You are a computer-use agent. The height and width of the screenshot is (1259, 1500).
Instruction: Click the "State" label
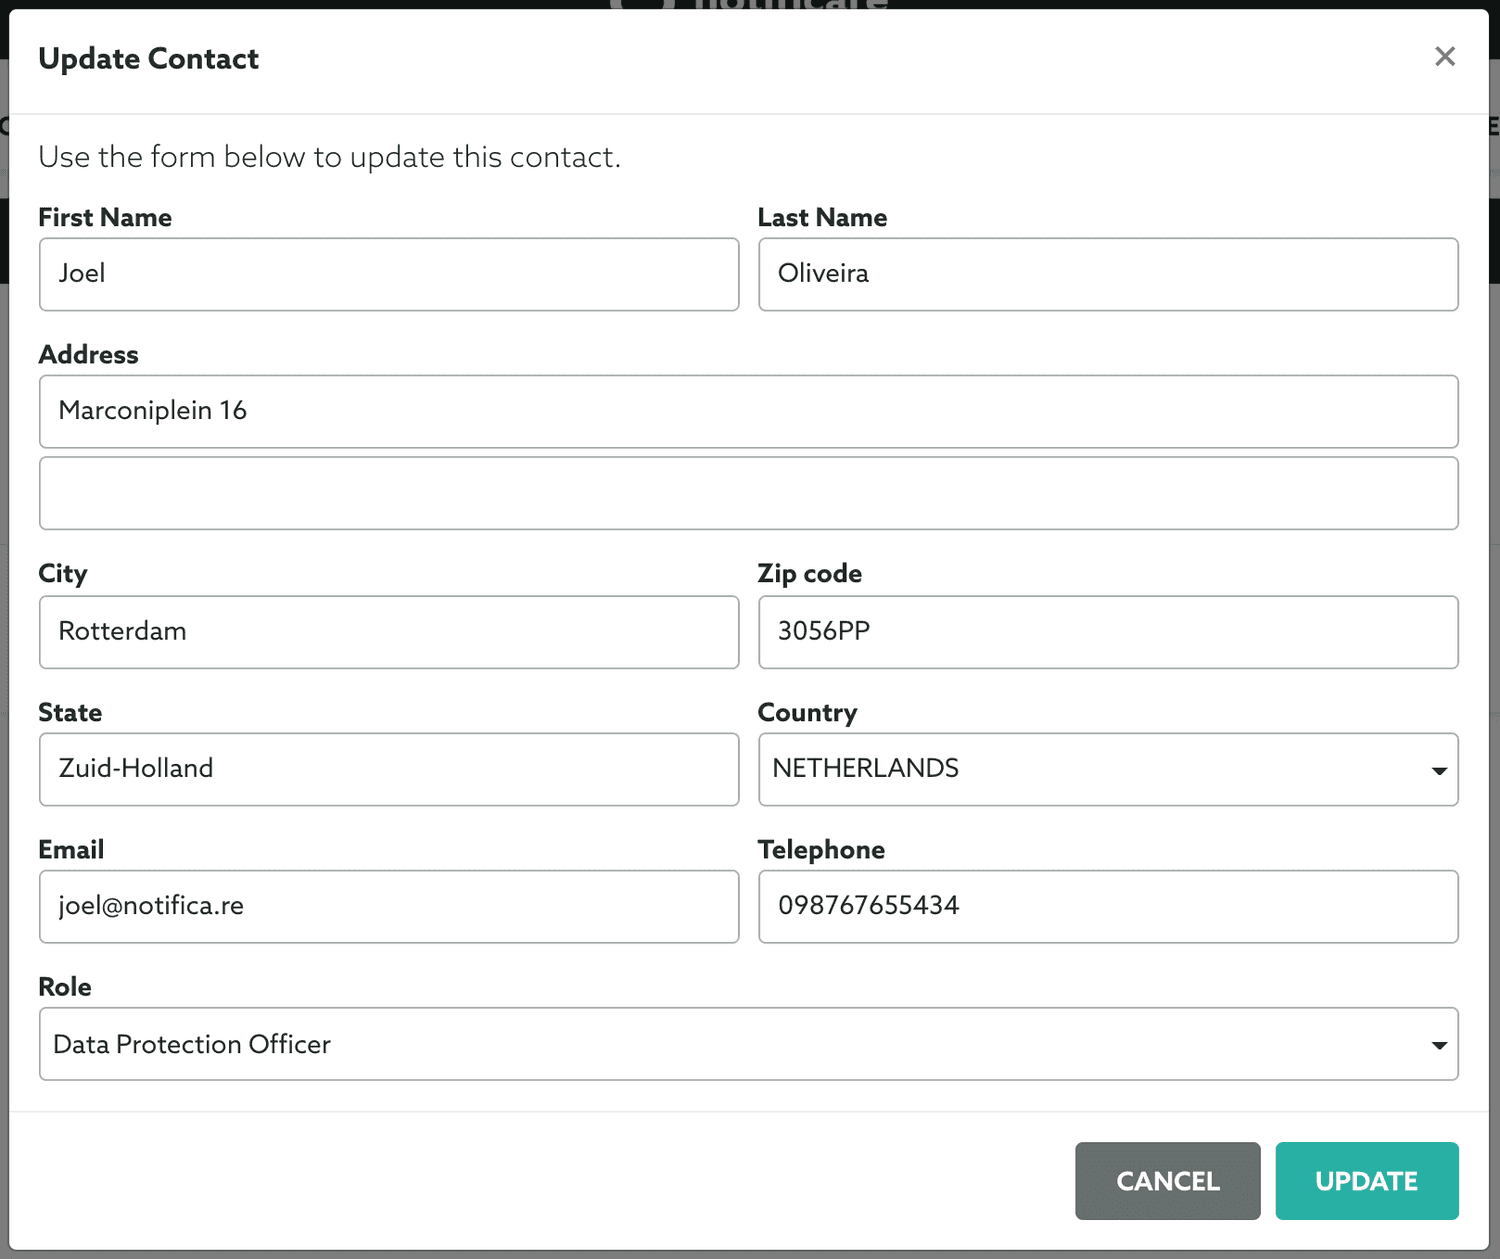point(70,712)
